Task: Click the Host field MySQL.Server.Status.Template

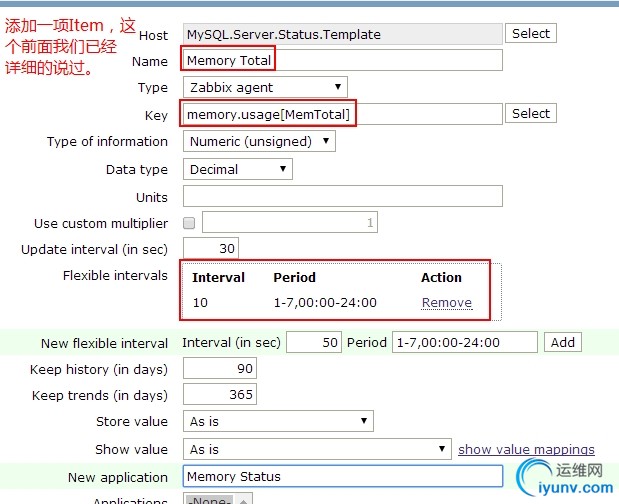Action: pos(343,34)
